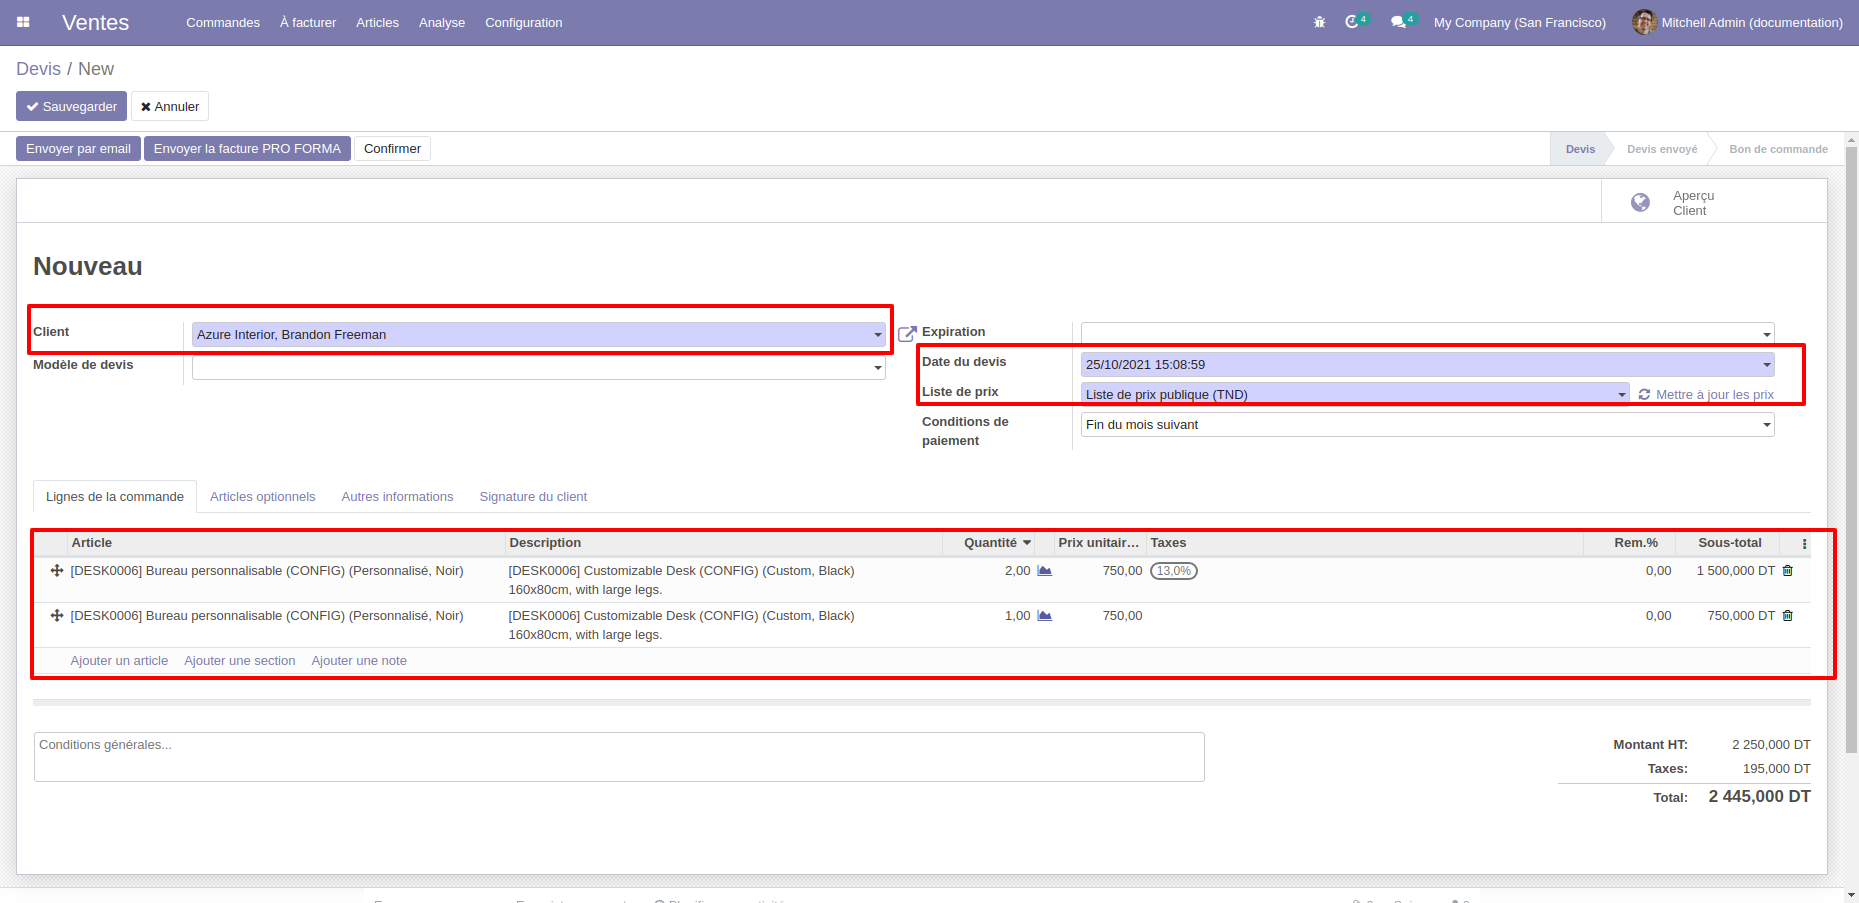Viewport: 1859px width, 903px height.
Task: Click Ajouter une section link
Action: click(240, 661)
